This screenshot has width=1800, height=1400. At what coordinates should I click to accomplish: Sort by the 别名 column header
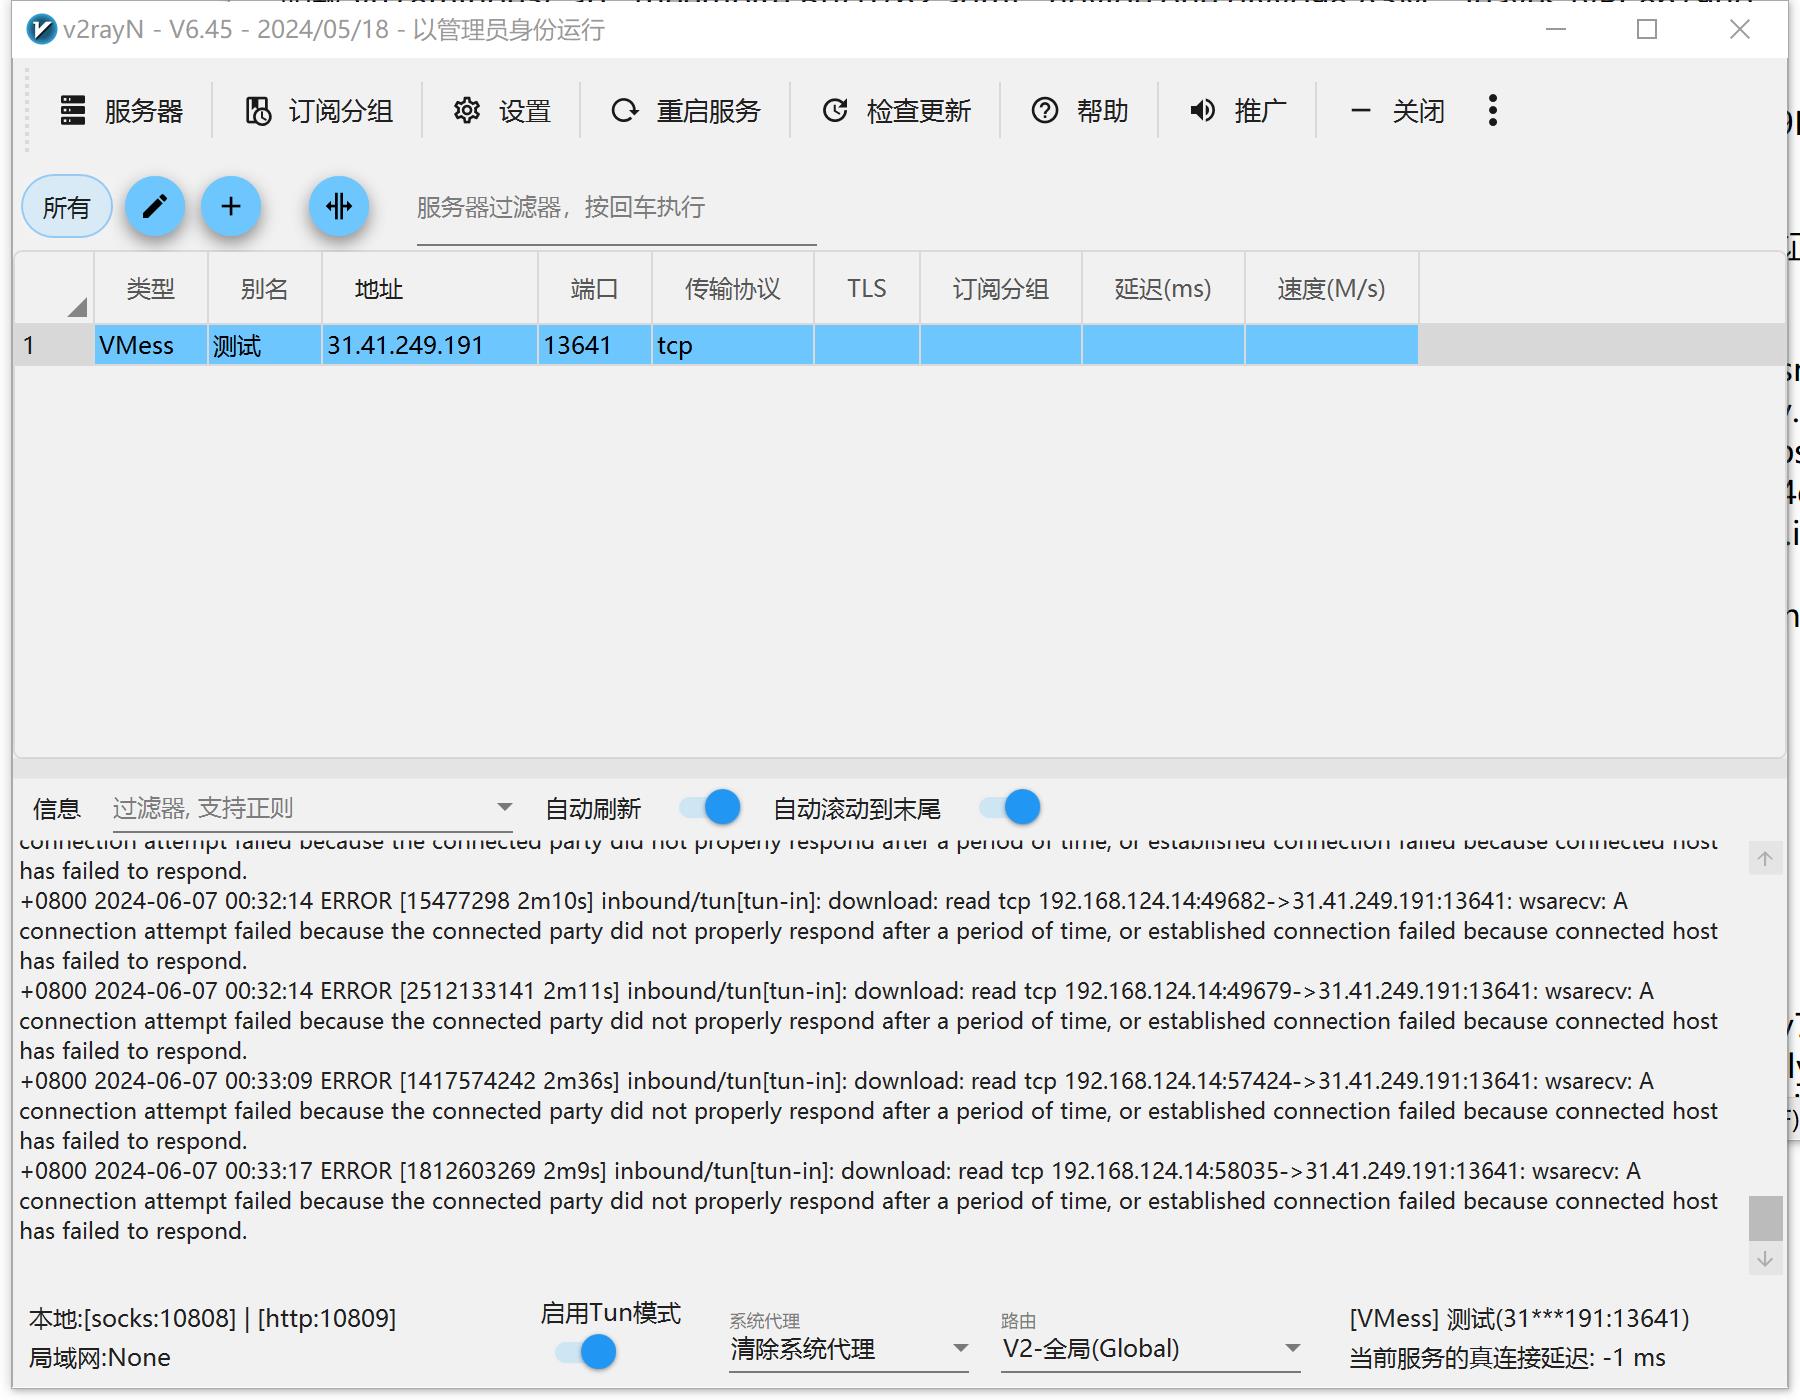coord(265,289)
